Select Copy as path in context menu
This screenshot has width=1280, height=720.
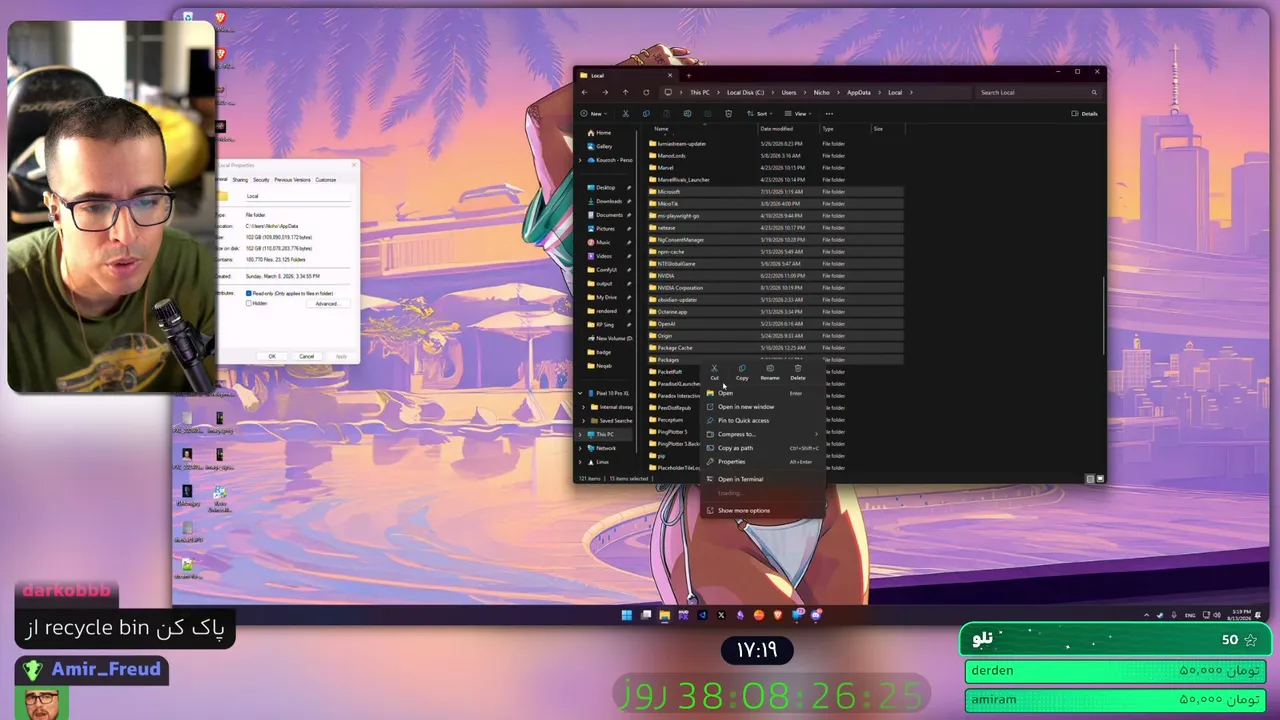(x=764, y=448)
